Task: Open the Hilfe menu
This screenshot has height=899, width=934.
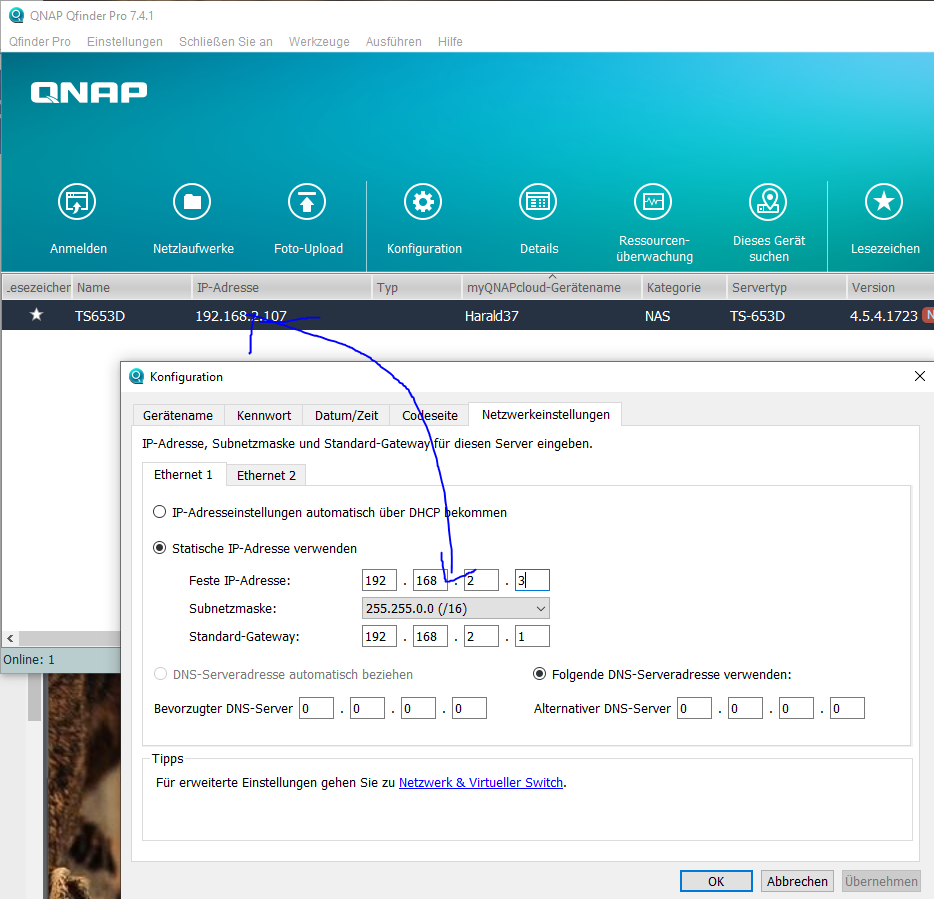Action: 450,42
